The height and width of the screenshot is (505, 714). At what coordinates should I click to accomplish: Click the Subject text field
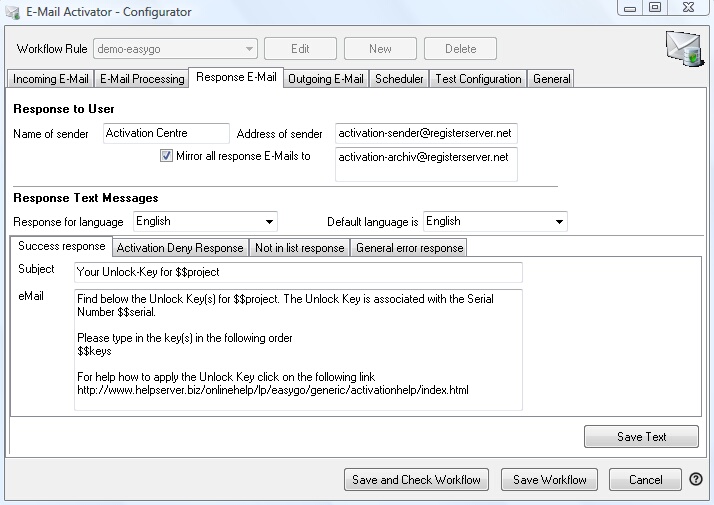[298, 272]
